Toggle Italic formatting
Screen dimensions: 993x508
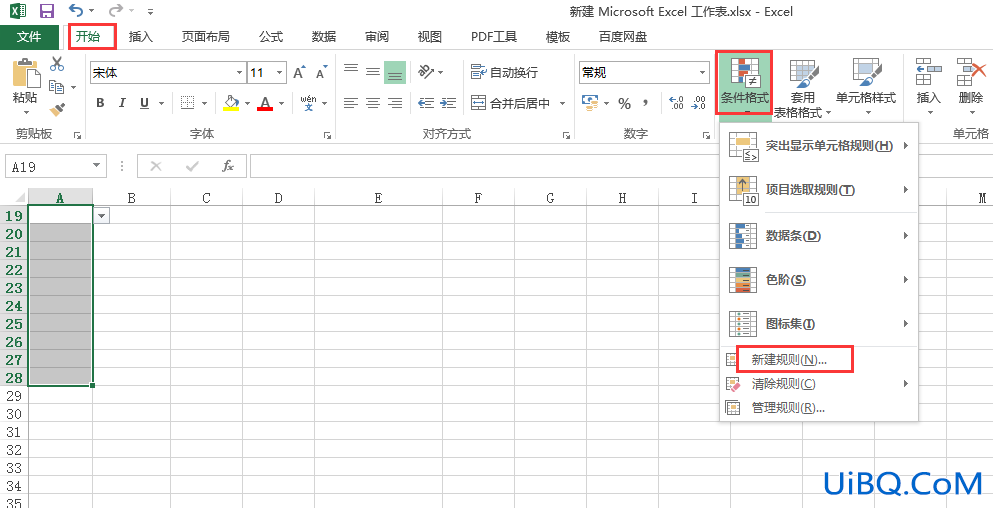[122, 103]
